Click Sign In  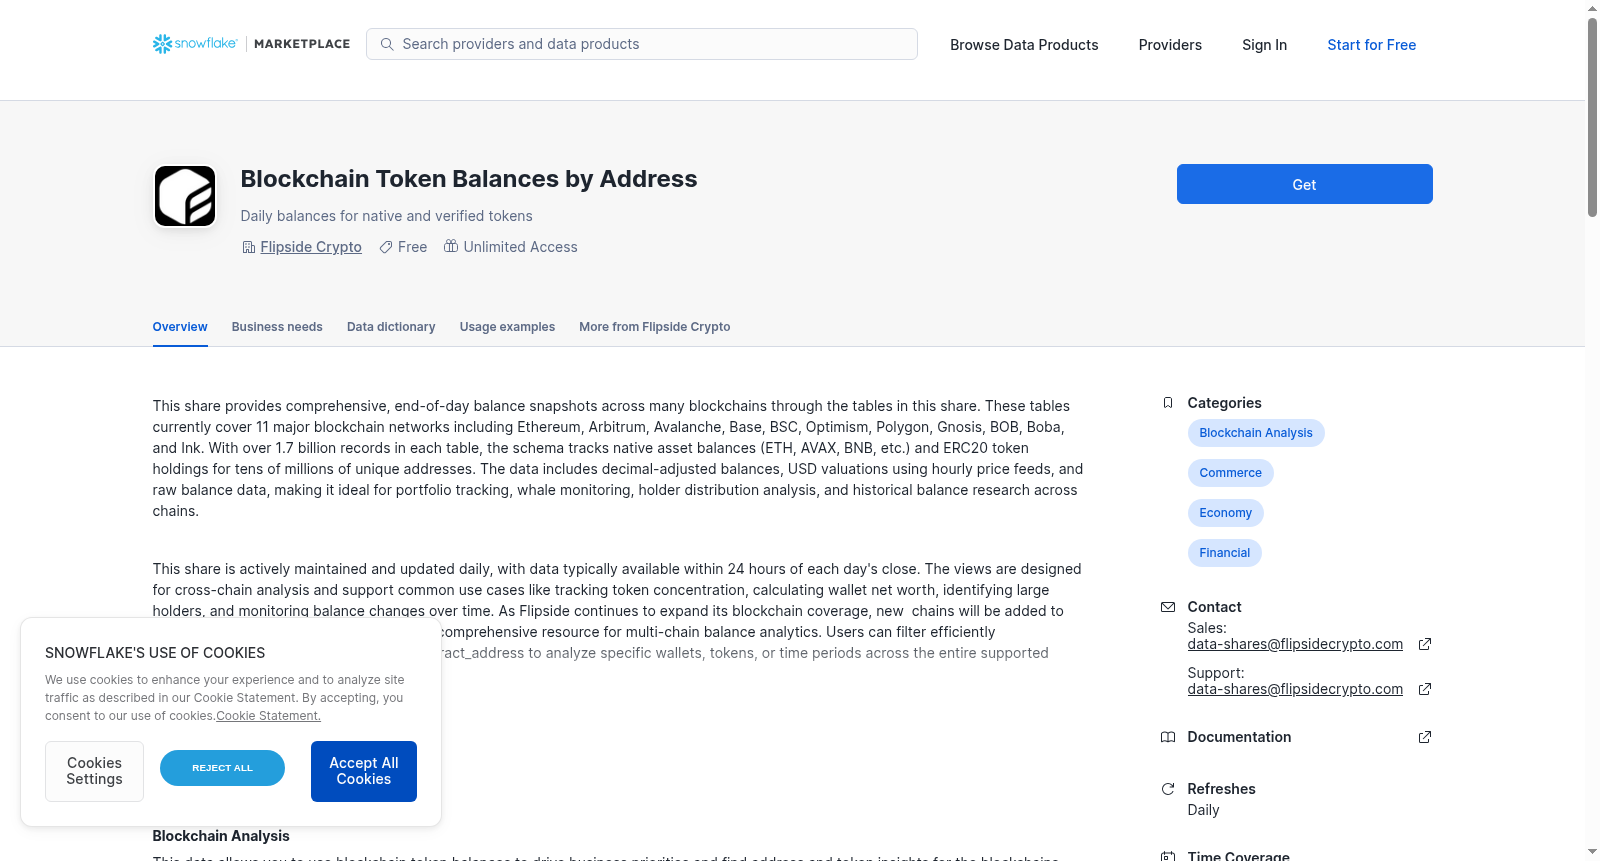[1264, 45]
